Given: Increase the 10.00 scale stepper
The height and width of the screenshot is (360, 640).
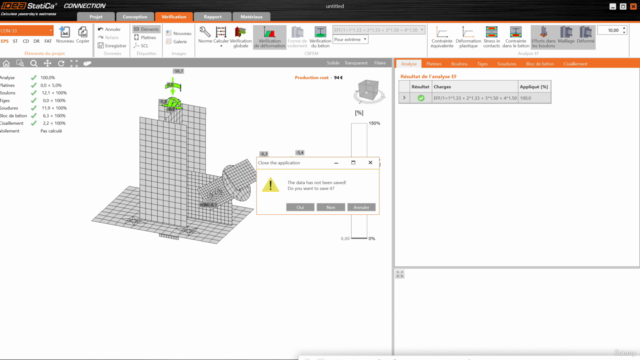Looking at the screenshot, I should pos(624,28).
